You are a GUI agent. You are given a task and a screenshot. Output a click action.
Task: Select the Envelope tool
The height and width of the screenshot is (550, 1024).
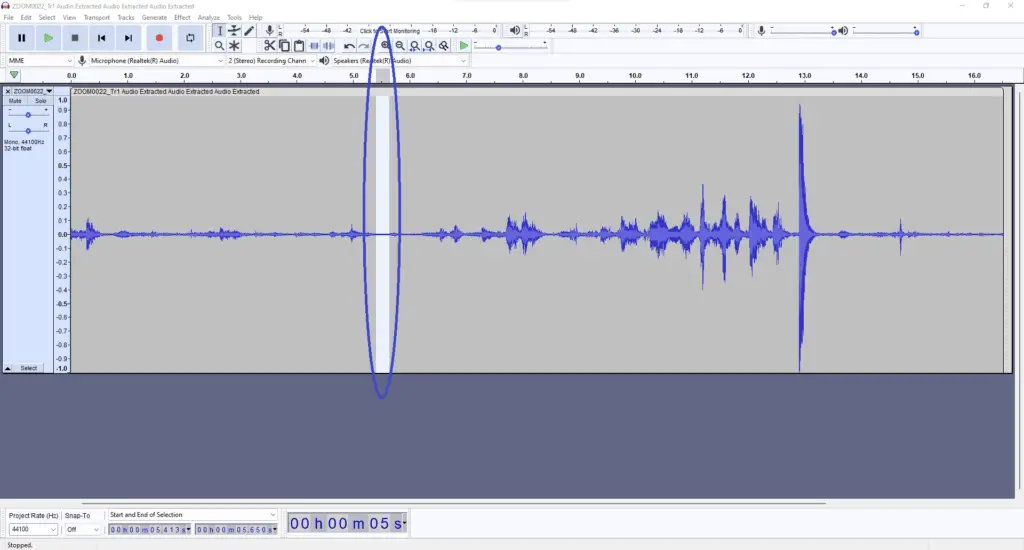[234, 31]
